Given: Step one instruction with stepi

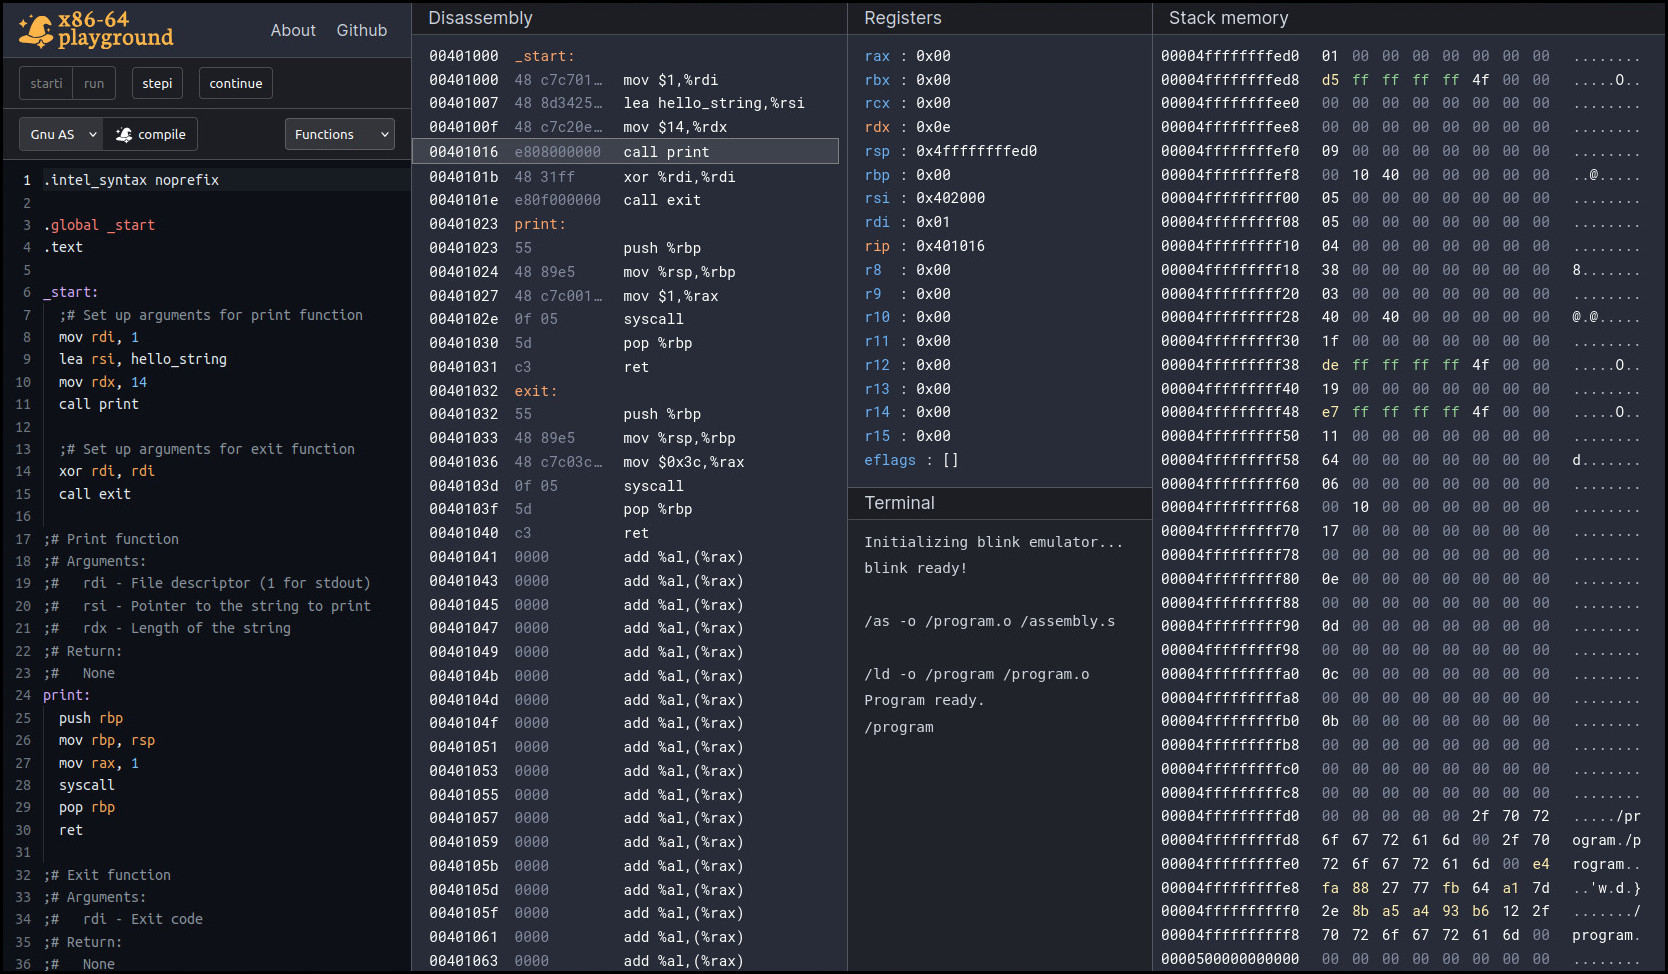Looking at the screenshot, I should tap(157, 83).
